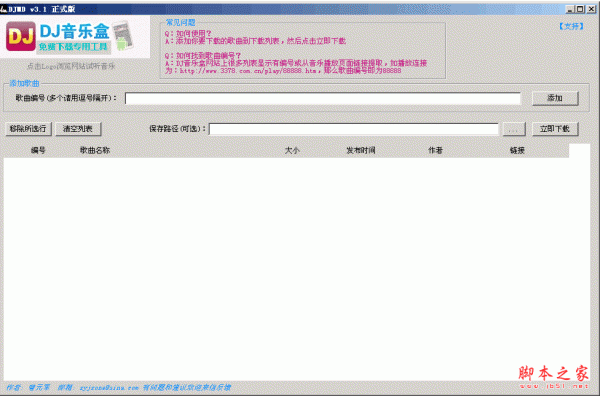Click the application icon in the title bar
This screenshot has width=600, height=396.
[x=4, y=9]
